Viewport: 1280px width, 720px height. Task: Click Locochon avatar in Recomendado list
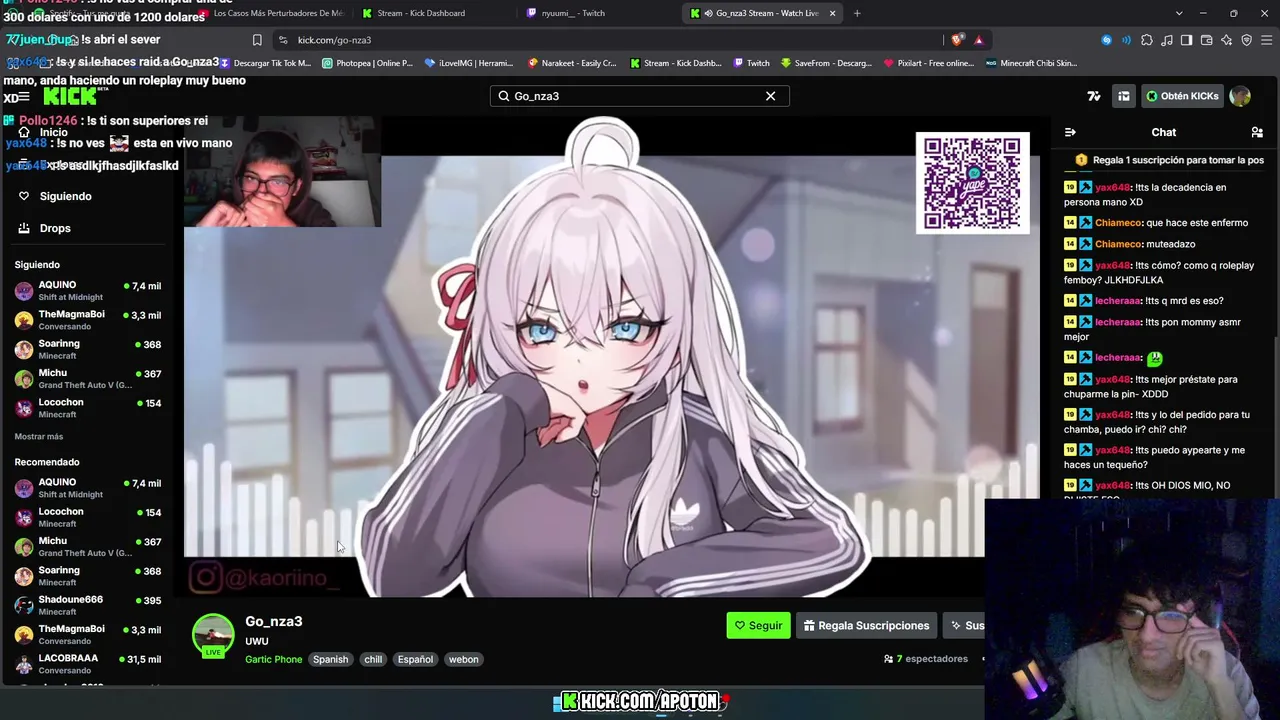click(x=24, y=517)
